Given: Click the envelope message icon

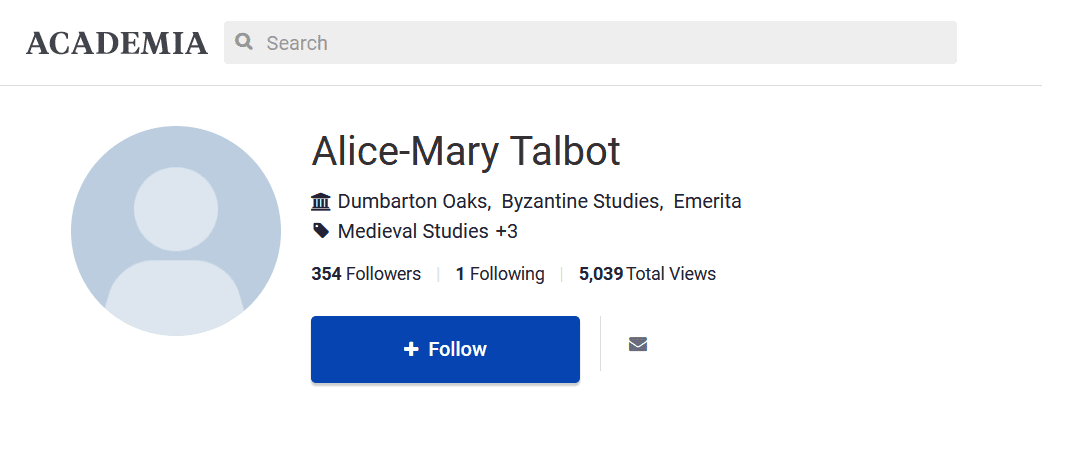Looking at the screenshot, I should click(x=638, y=344).
